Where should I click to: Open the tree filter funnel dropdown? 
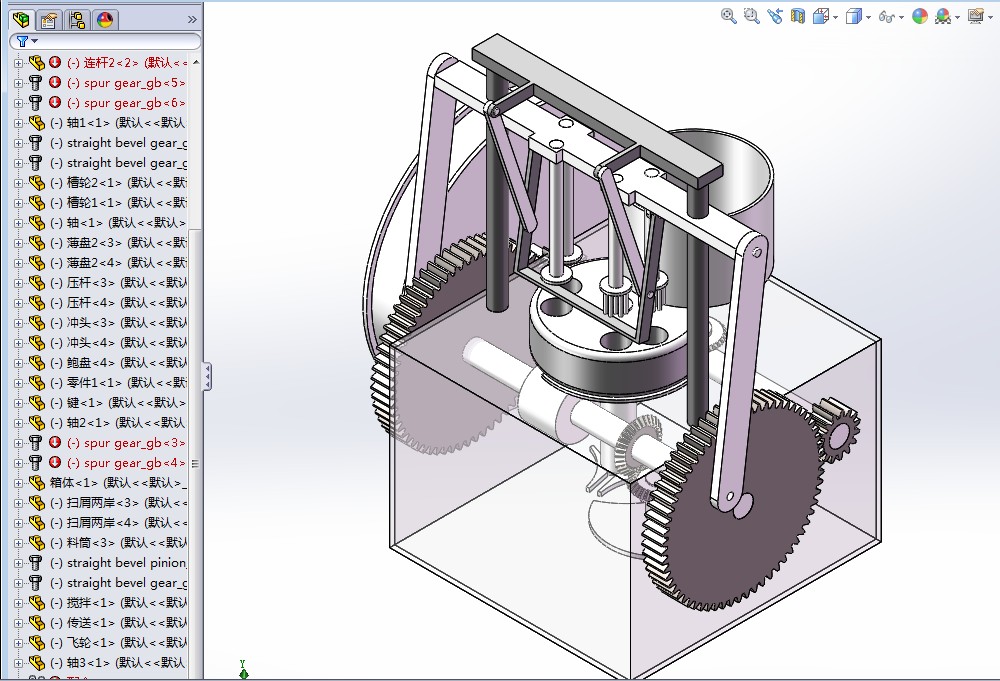[x=26, y=41]
